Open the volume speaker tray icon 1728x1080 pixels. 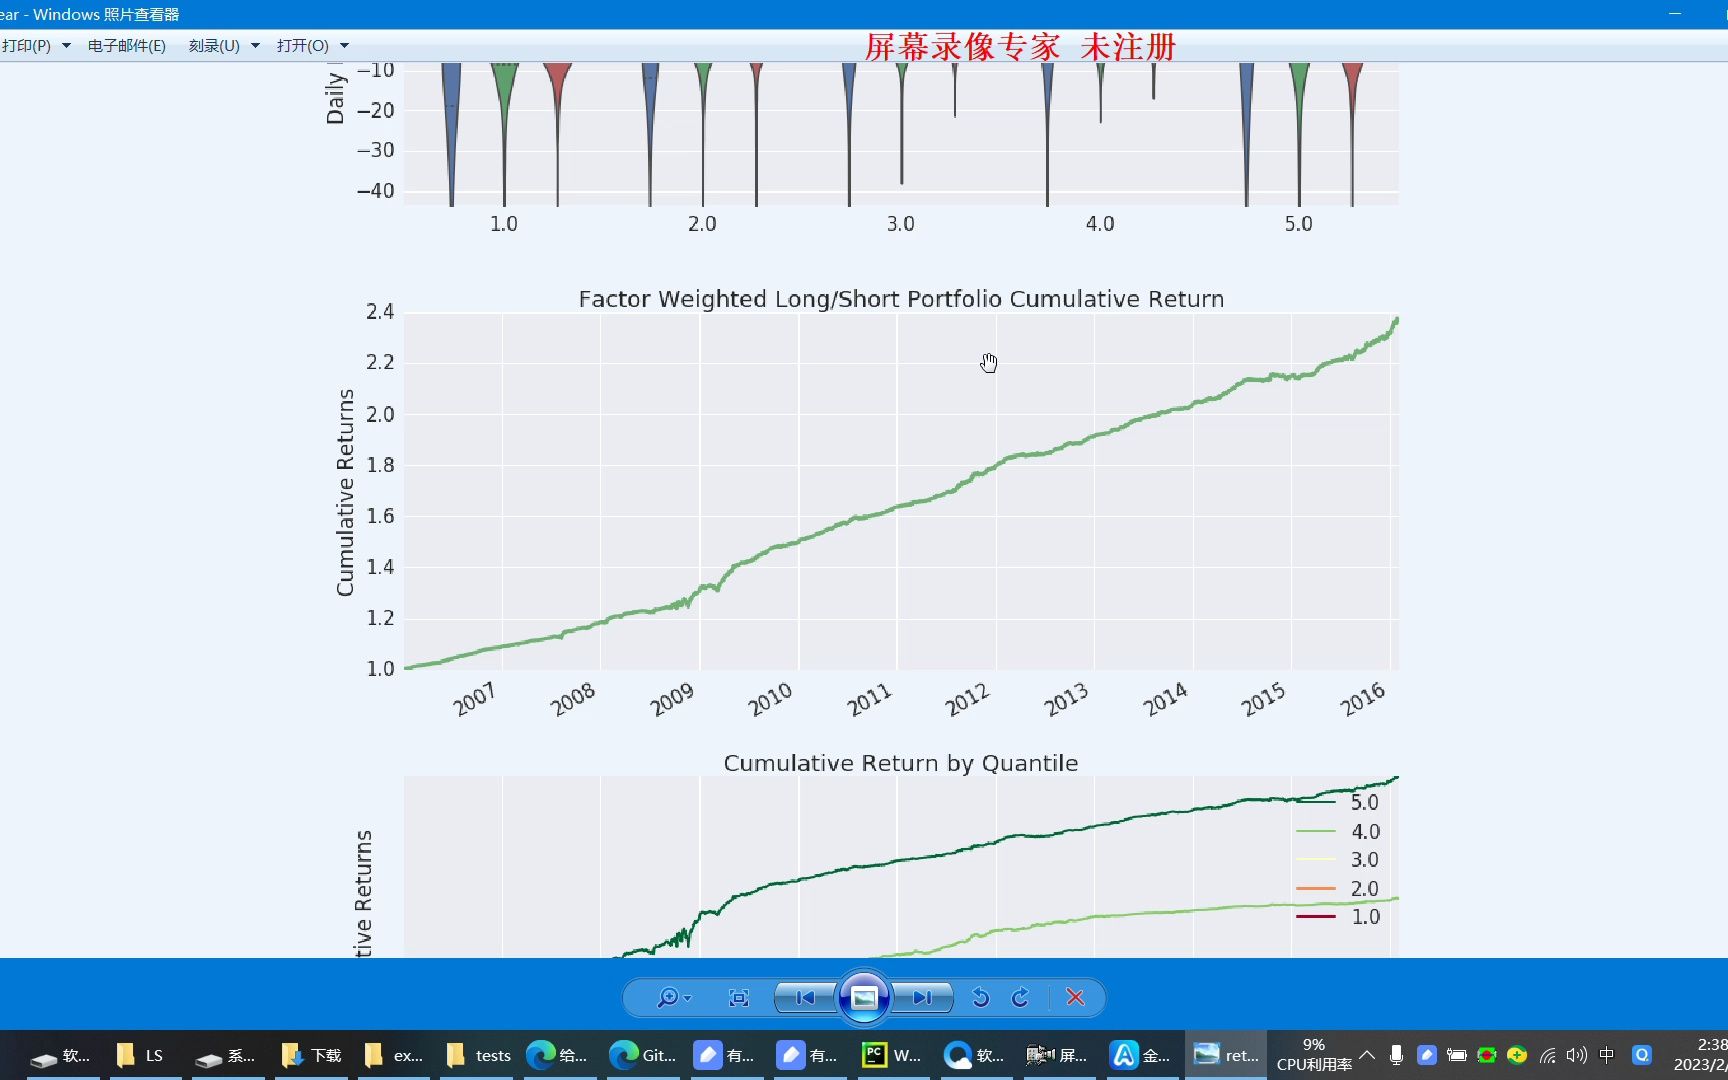pos(1577,1055)
